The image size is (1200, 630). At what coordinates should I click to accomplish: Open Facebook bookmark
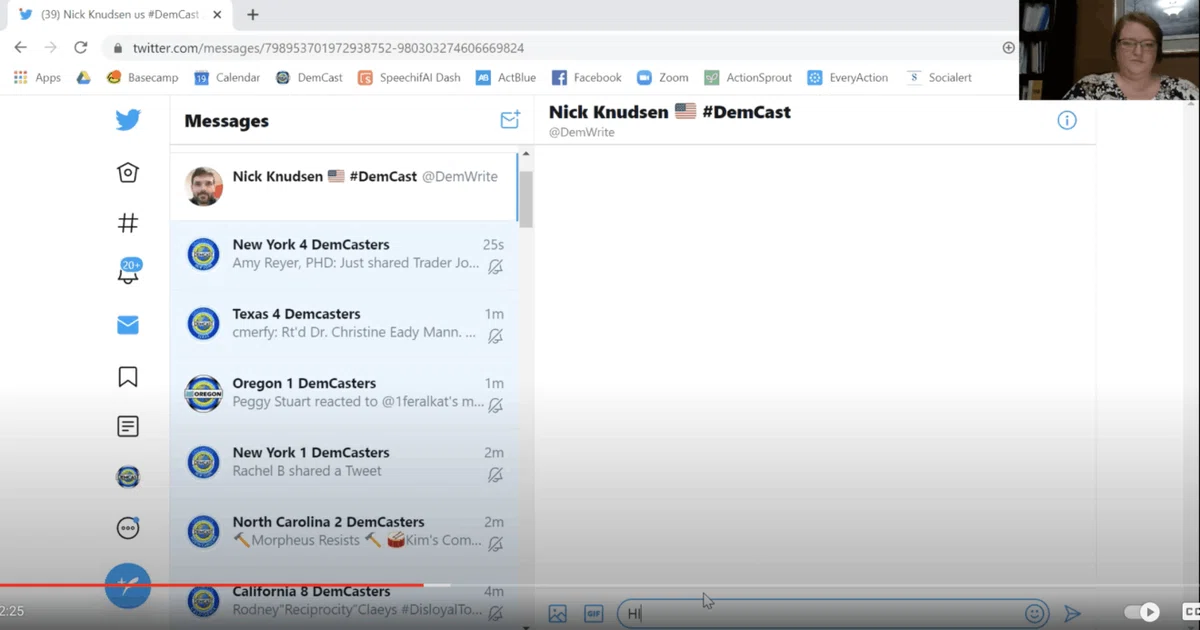(x=587, y=77)
